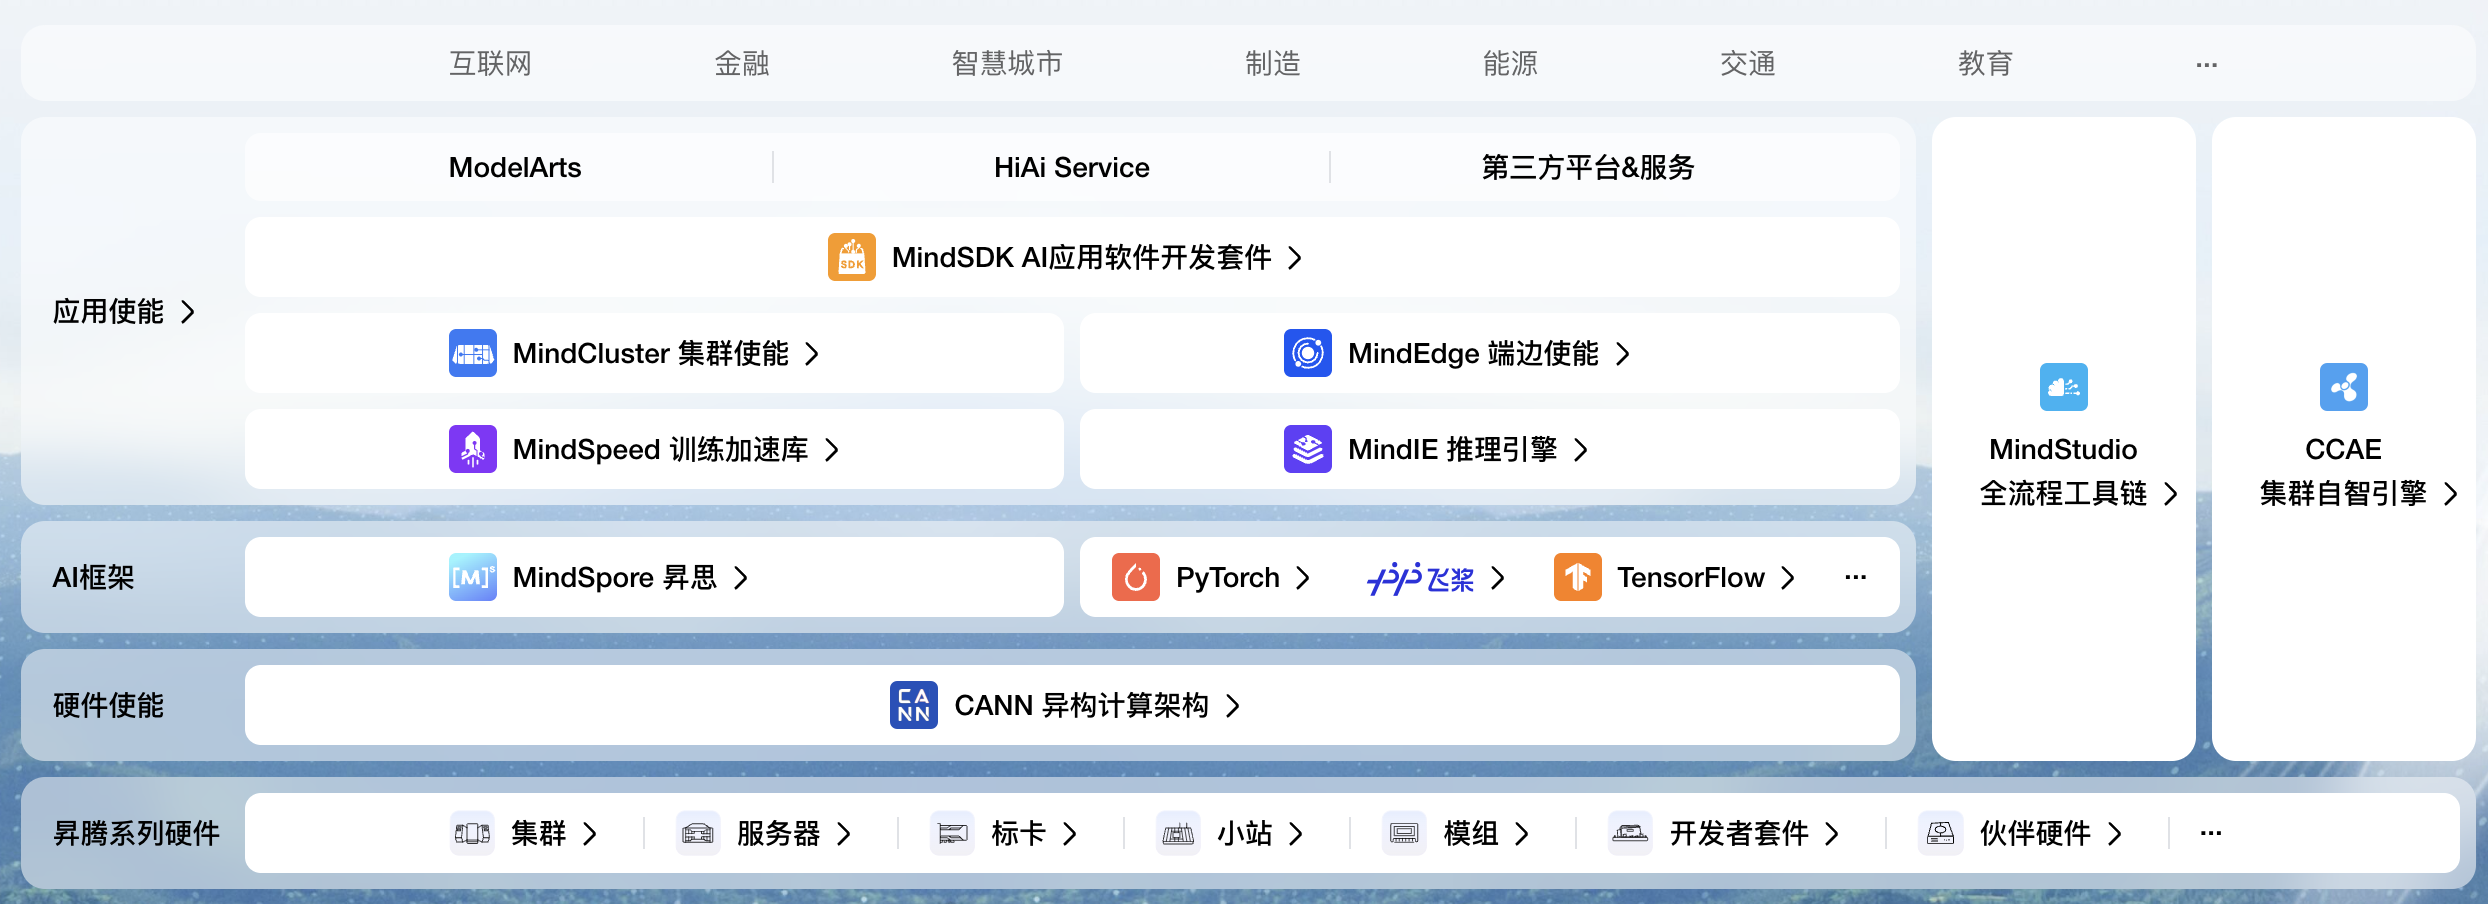Viewport: 2488px width, 904px height.
Task: Open the chevron beside 集群自智引擎
Action: (2451, 494)
